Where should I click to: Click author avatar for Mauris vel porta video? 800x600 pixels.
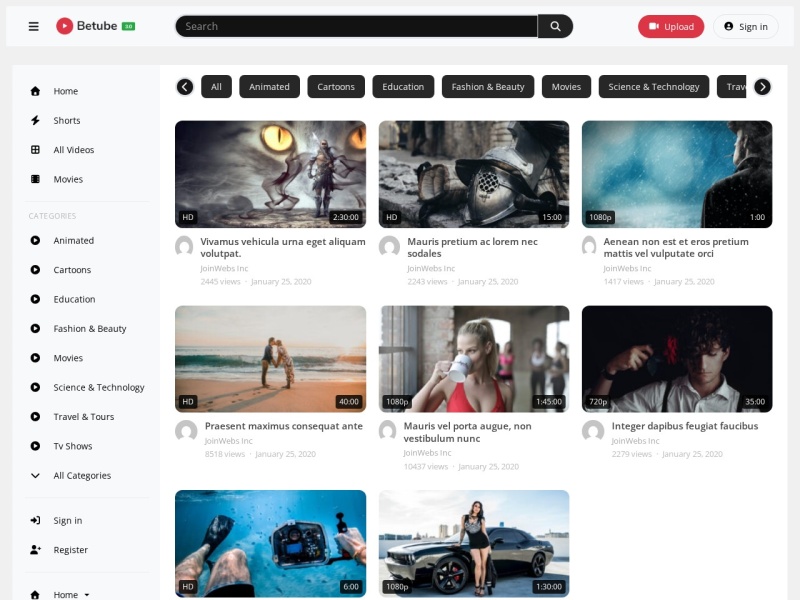coord(388,430)
